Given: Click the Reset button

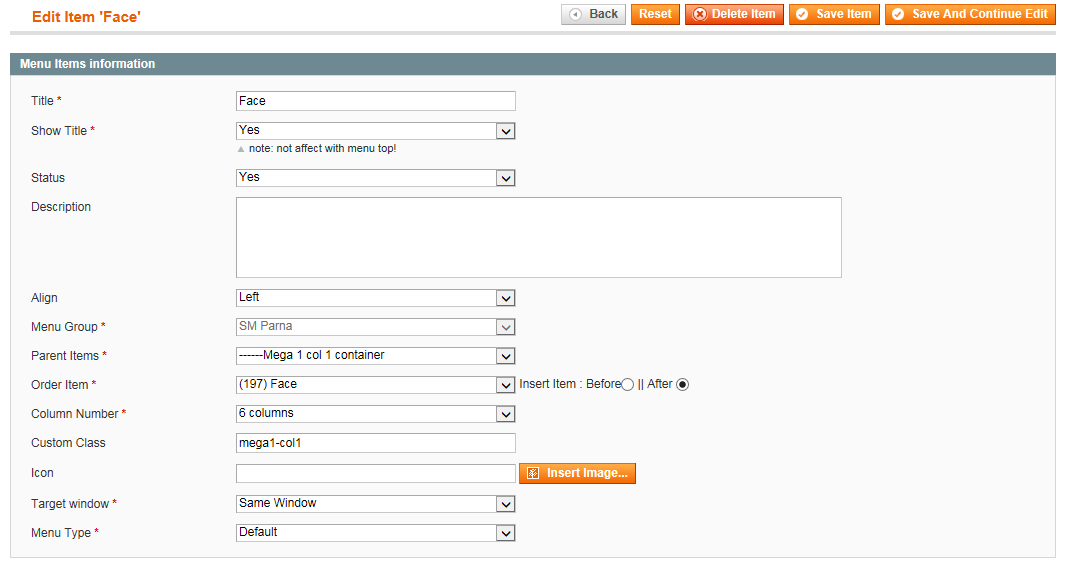Looking at the screenshot, I should [655, 14].
